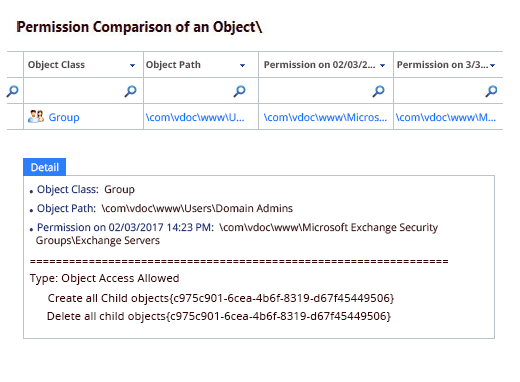Click the magnifier in the Permission on 02/03/2... filter
520x382 pixels.
(x=378, y=91)
